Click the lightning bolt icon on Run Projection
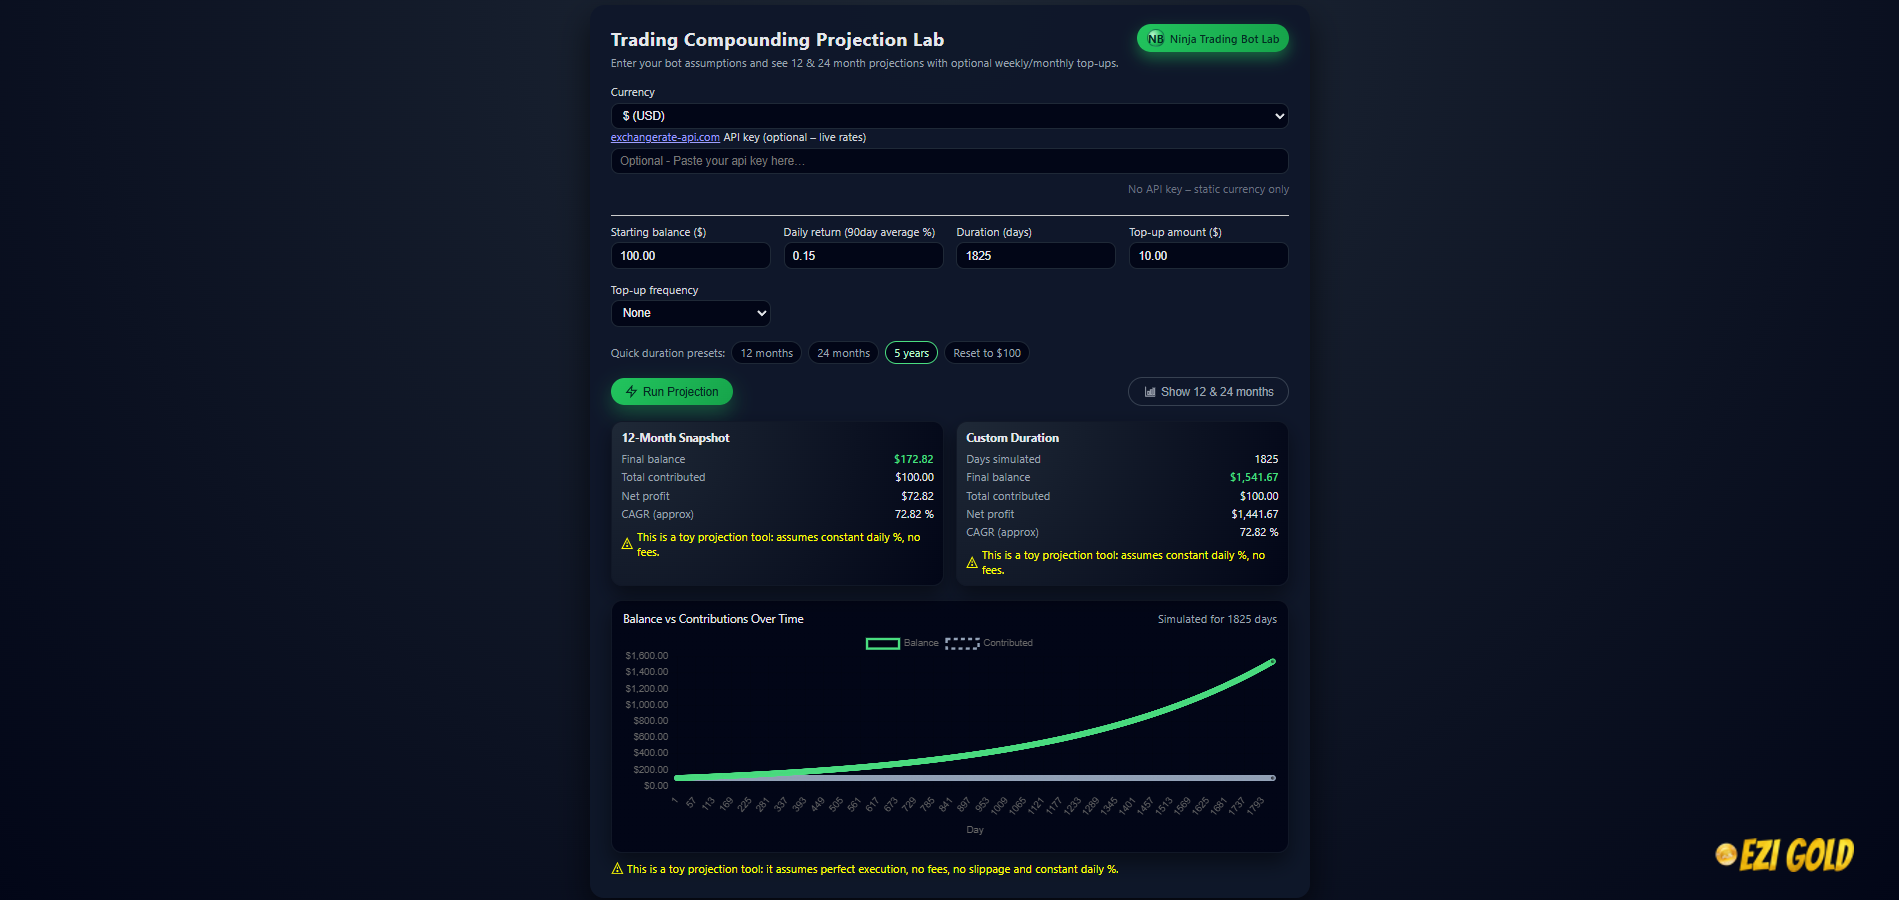The width and height of the screenshot is (1899, 900). coord(631,392)
